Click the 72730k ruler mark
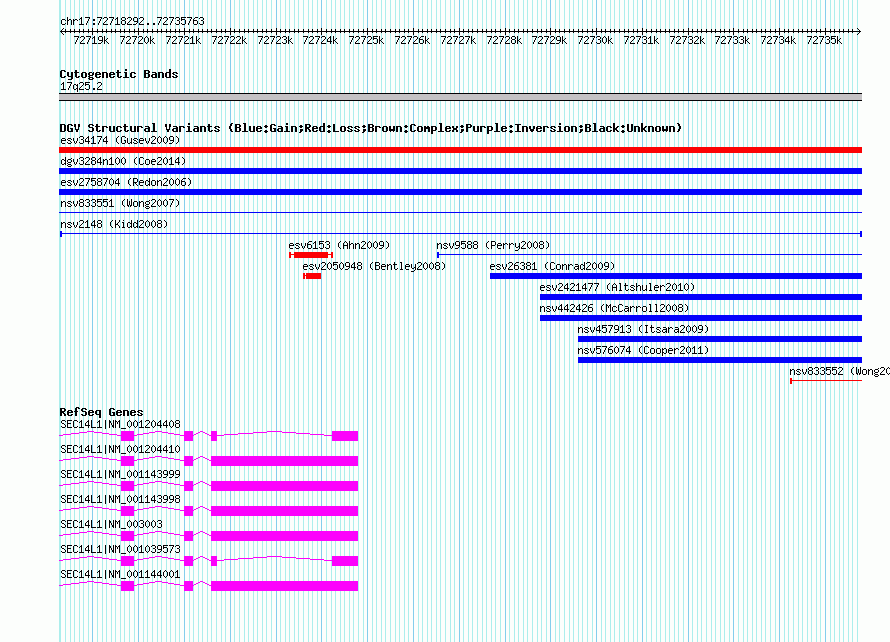This screenshot has width=890, height=642. coord(595,40)
